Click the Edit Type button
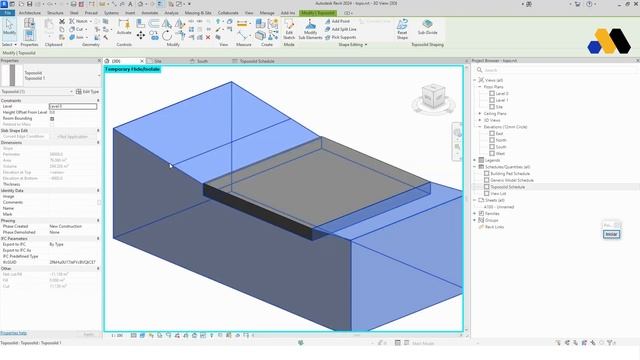 pos(87,92)
